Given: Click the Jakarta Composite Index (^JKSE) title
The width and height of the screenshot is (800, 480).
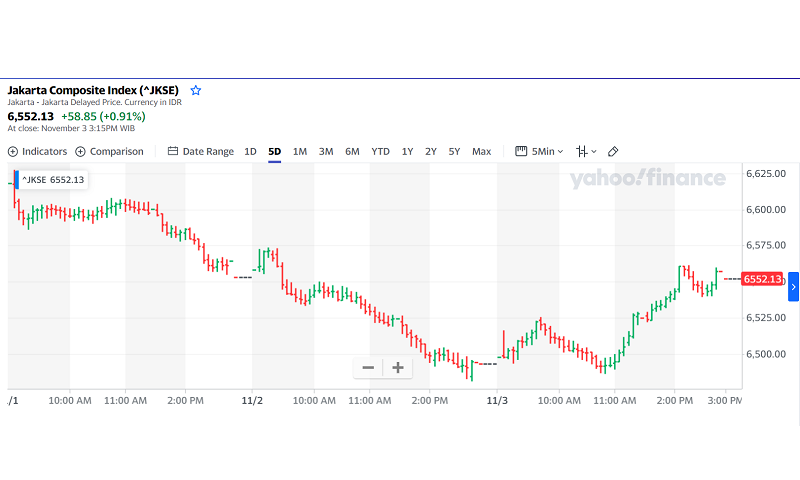Looking at the screenshot, I should tap(93, 90).
